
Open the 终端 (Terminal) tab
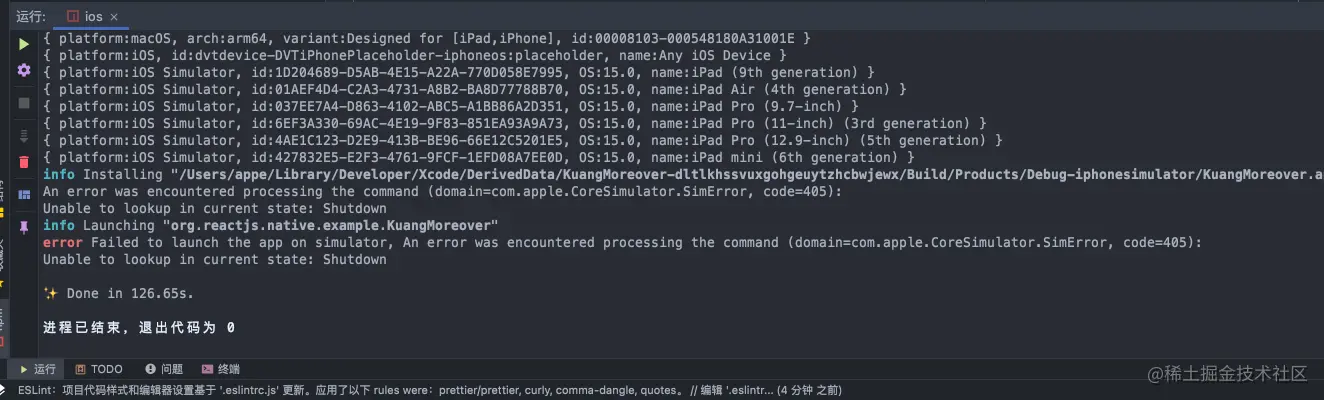(x=221, y=369)
